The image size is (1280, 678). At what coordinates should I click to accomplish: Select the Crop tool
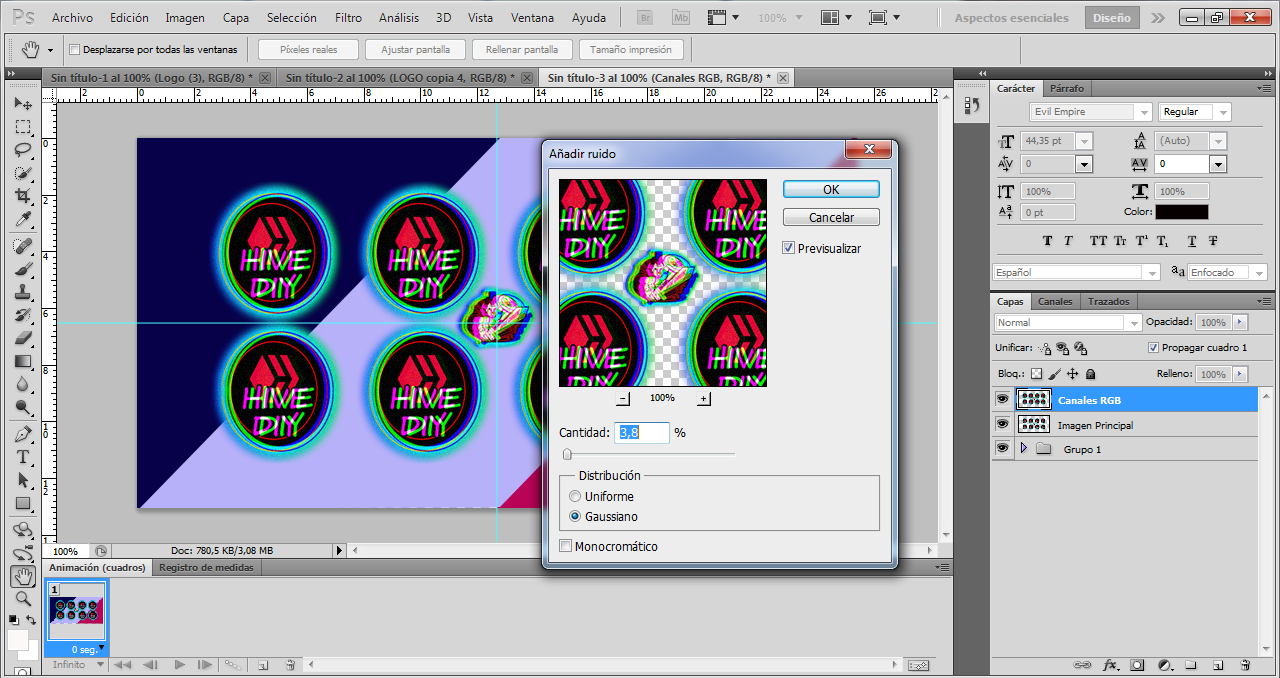coord(23,196)
